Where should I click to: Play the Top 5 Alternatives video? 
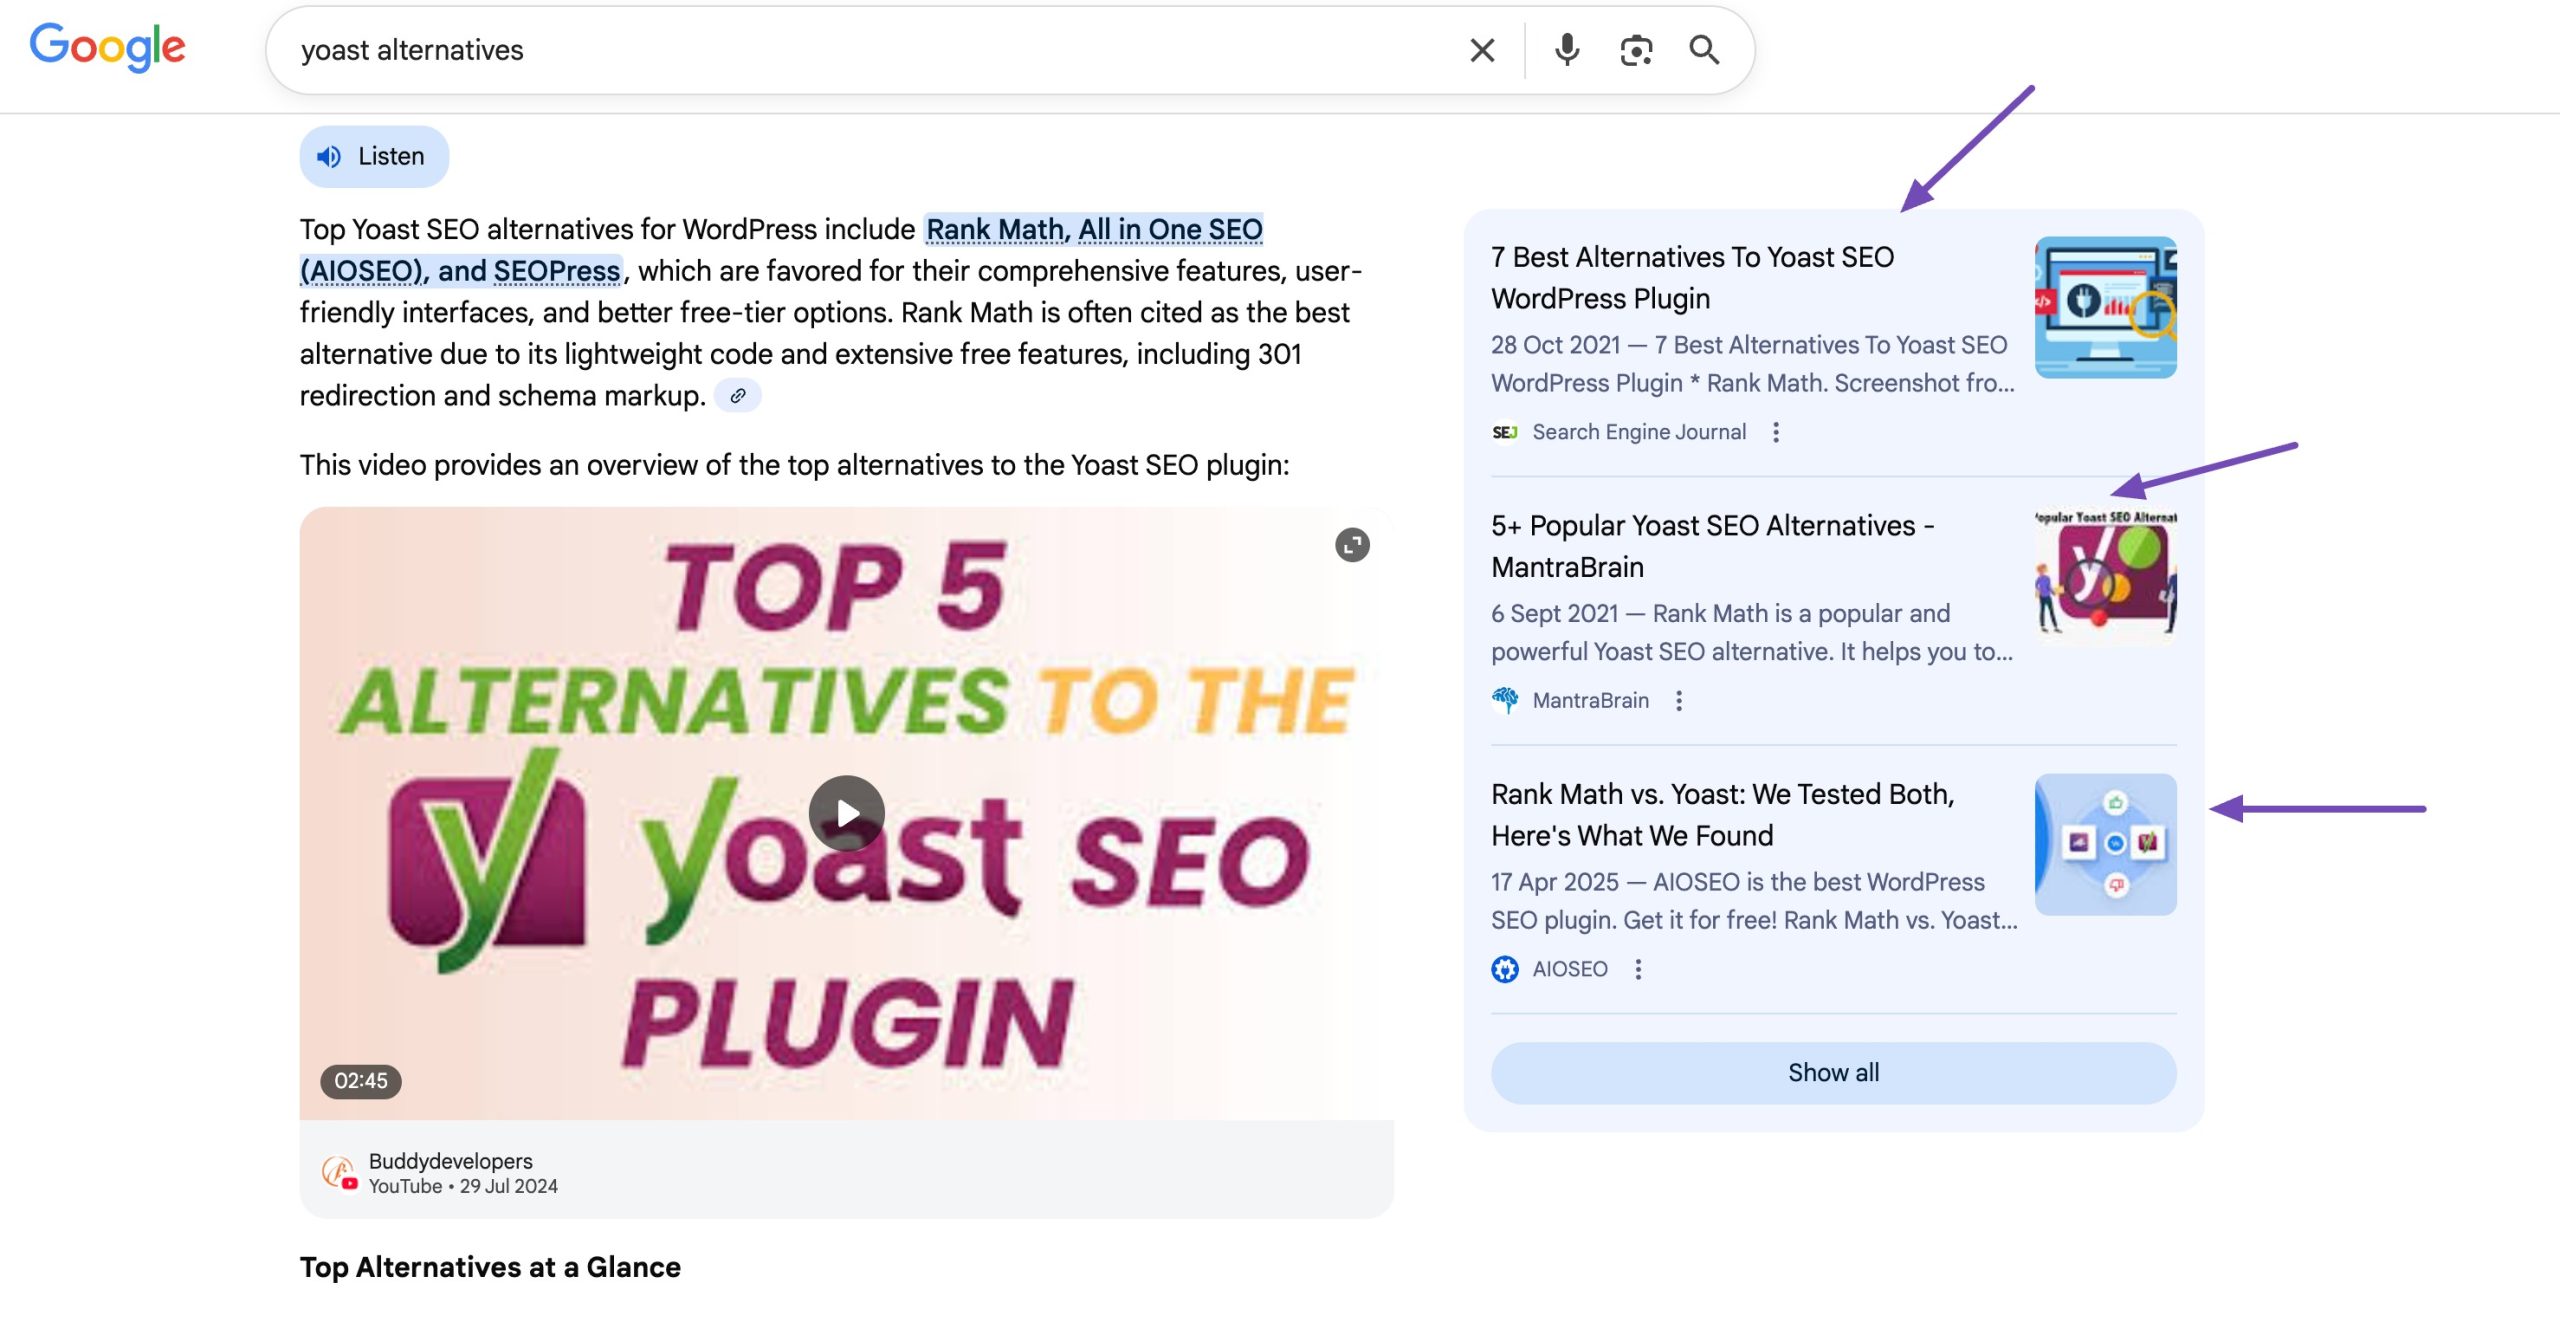point(846,813)
